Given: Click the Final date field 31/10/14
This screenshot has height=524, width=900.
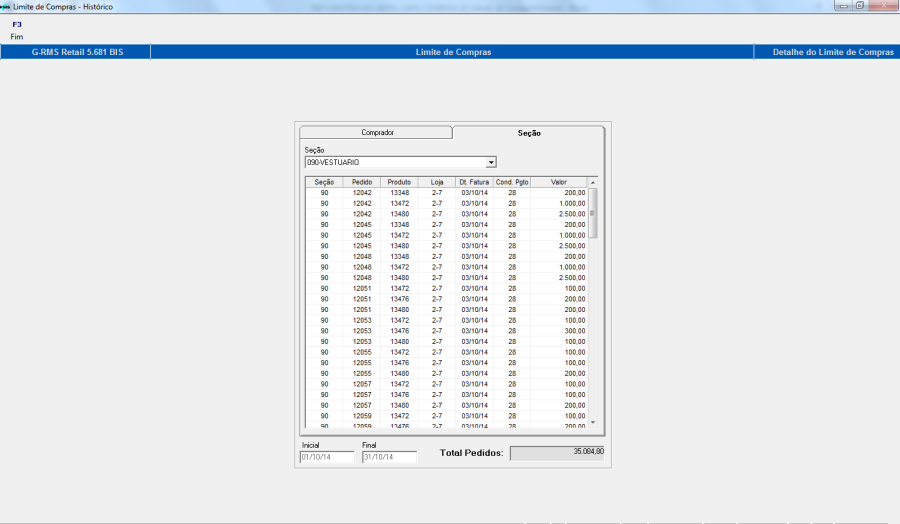Looking at the screenshot, I should [x=389, y=457].
